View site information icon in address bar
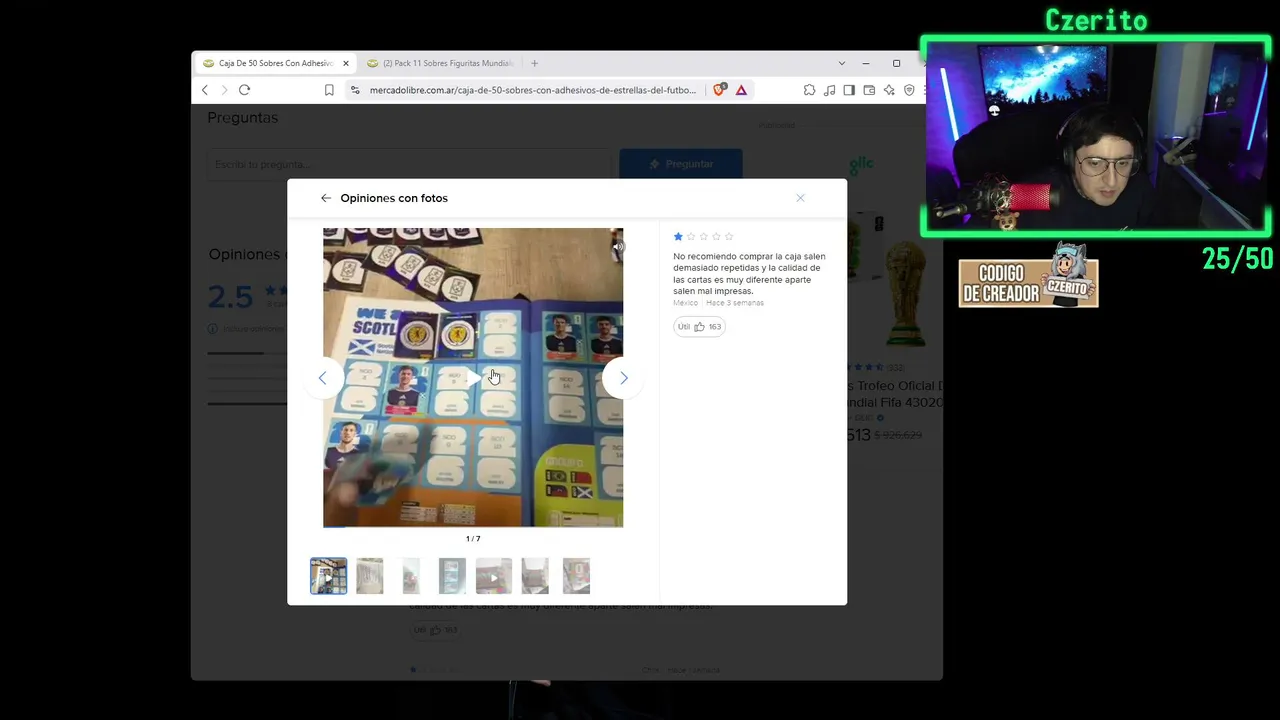The width and height of the screenshot is (1280, 720). tap(354, 90)
